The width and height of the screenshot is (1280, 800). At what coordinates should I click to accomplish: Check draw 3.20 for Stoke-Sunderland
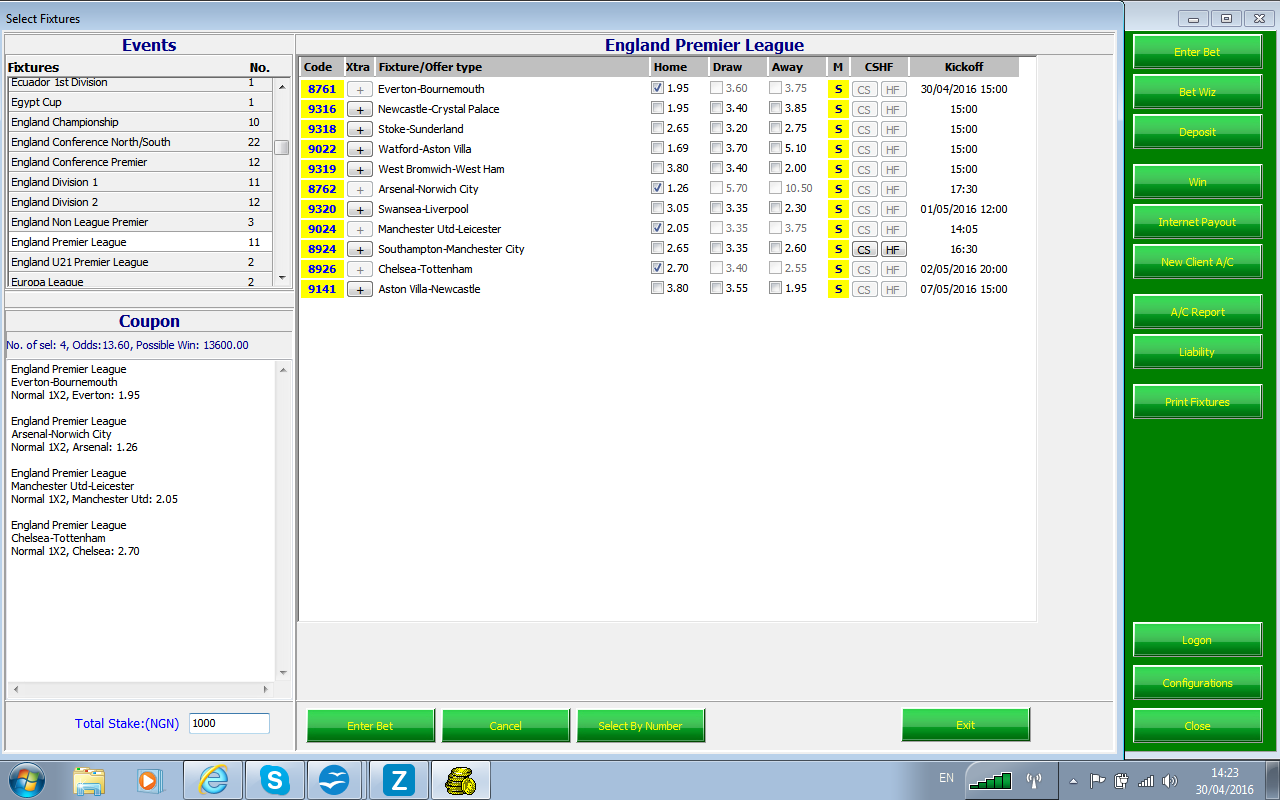[x=717, y=128]
